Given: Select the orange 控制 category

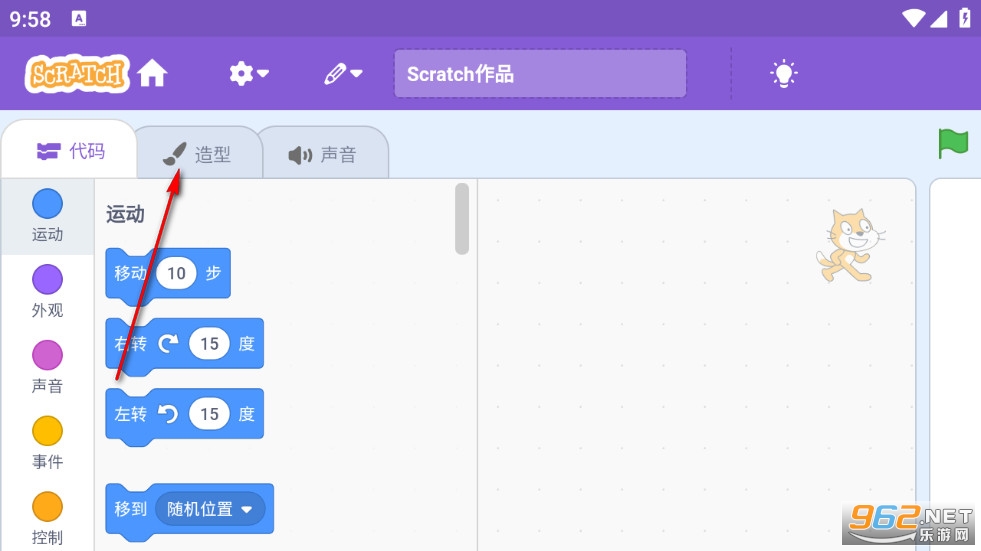Looking at the screenshot, I should pyautogui.click(x=47, y=507).
